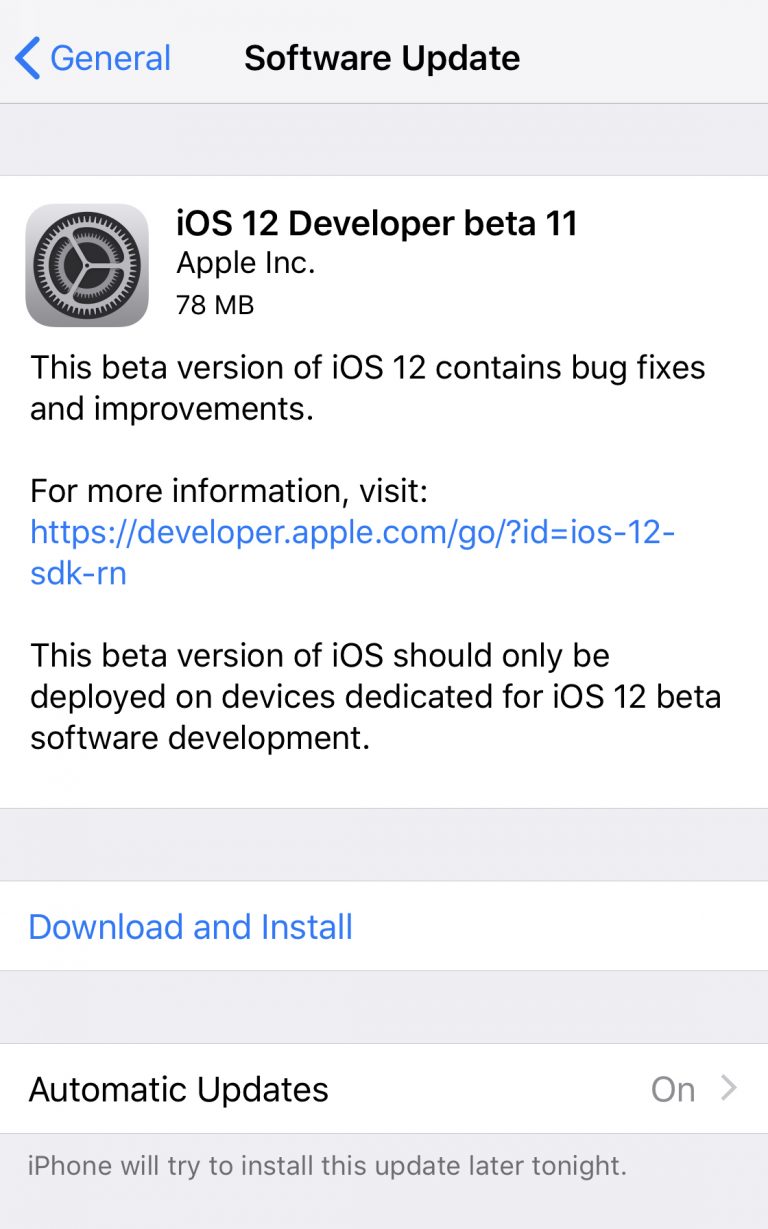Tap the 'install this update later tonight' footer
Viewport: 768px width, 1229px height.
tap(327, 1166)
